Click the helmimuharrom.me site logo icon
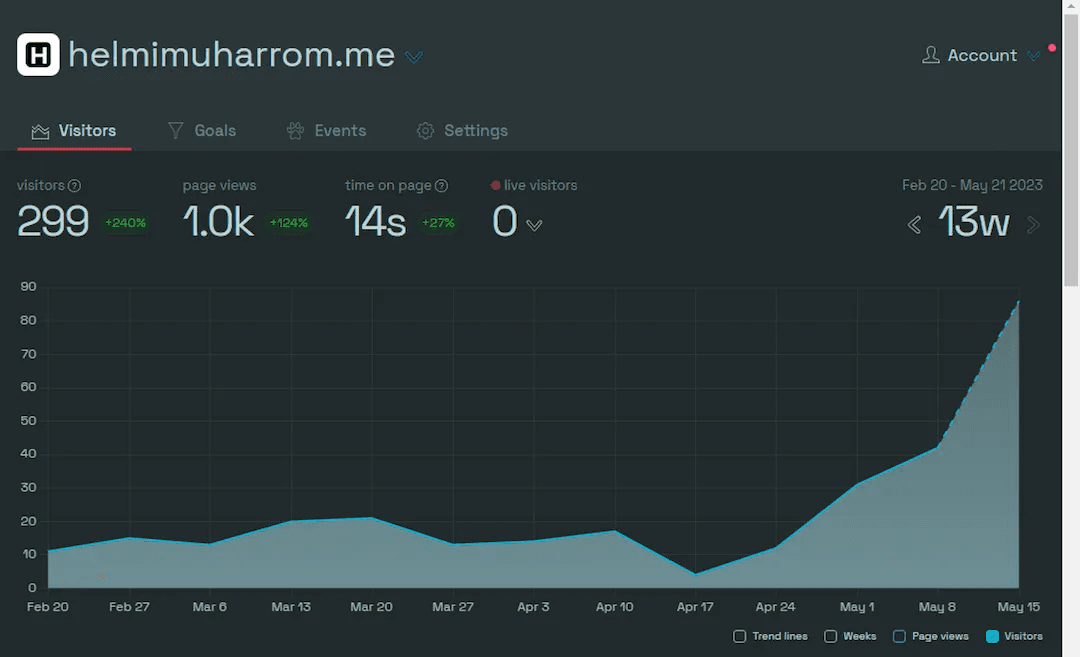The height and width of the screenshot is (657, 1080). (38, 54)
